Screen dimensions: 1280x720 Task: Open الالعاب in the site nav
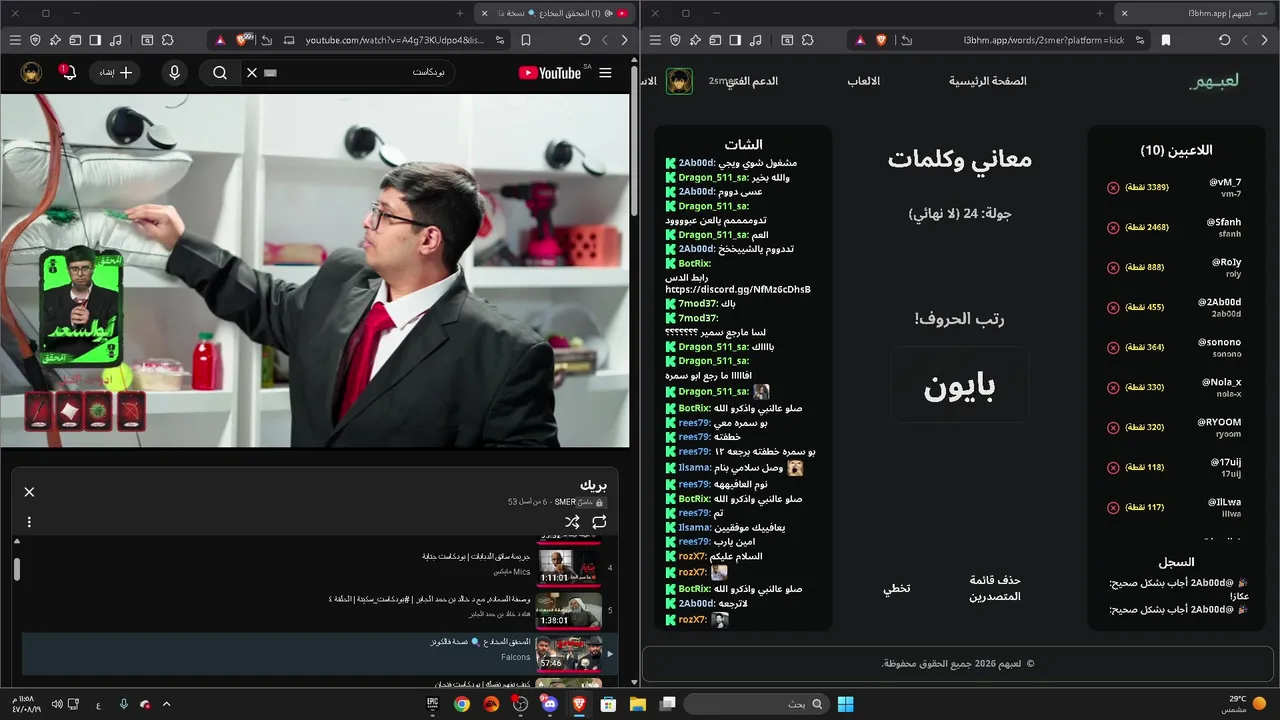pos(864,81)
